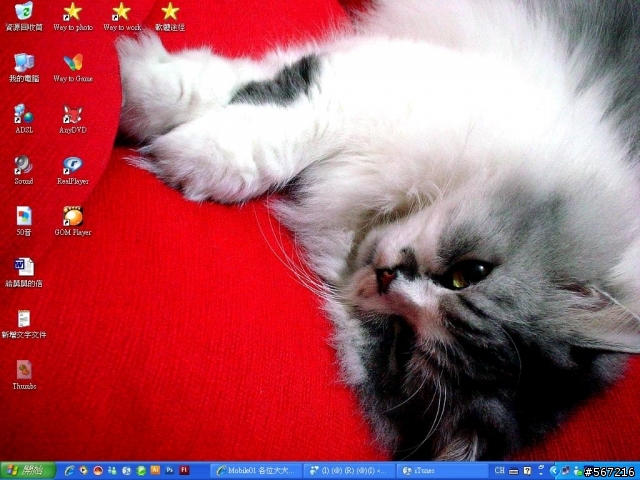Select the Way to work shortcut

coord(122,16)
